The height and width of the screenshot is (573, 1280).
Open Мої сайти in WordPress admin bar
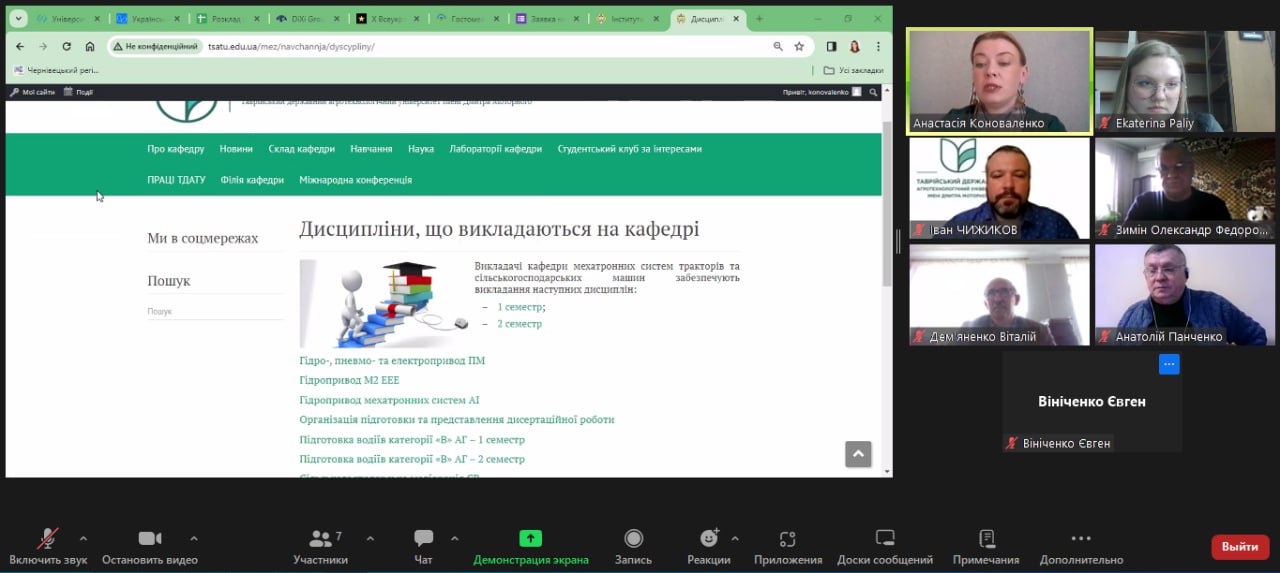[32, 92]
